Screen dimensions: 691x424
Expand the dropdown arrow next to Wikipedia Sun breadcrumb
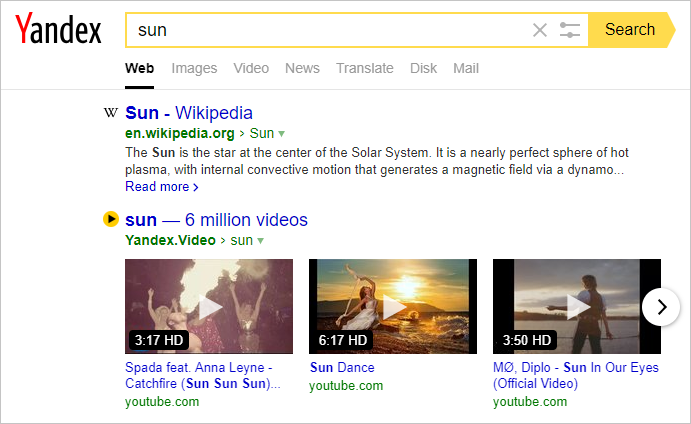coord(282,134)
